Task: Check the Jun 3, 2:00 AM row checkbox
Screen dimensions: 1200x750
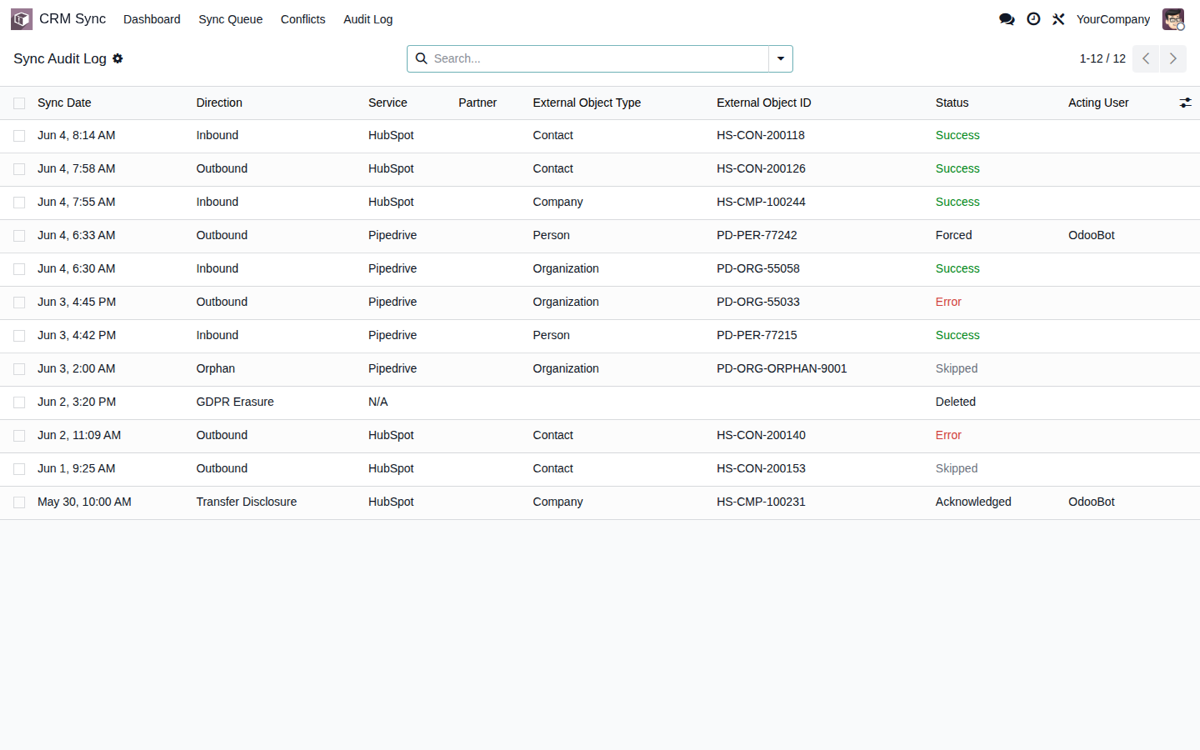Action: pos(19,369)
